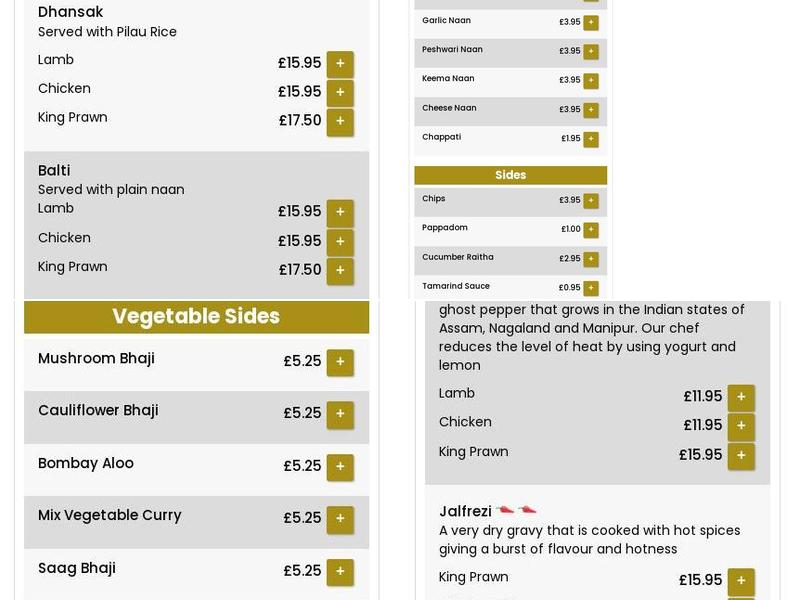Click the Vegetable Sides section header

coord(196,317)
